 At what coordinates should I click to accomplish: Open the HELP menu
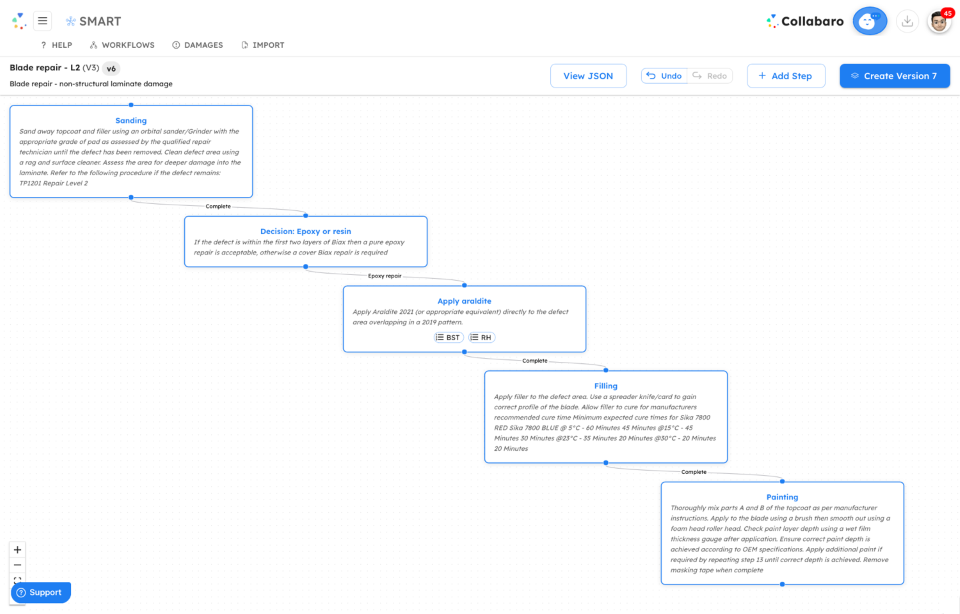[x=56, y=44]
